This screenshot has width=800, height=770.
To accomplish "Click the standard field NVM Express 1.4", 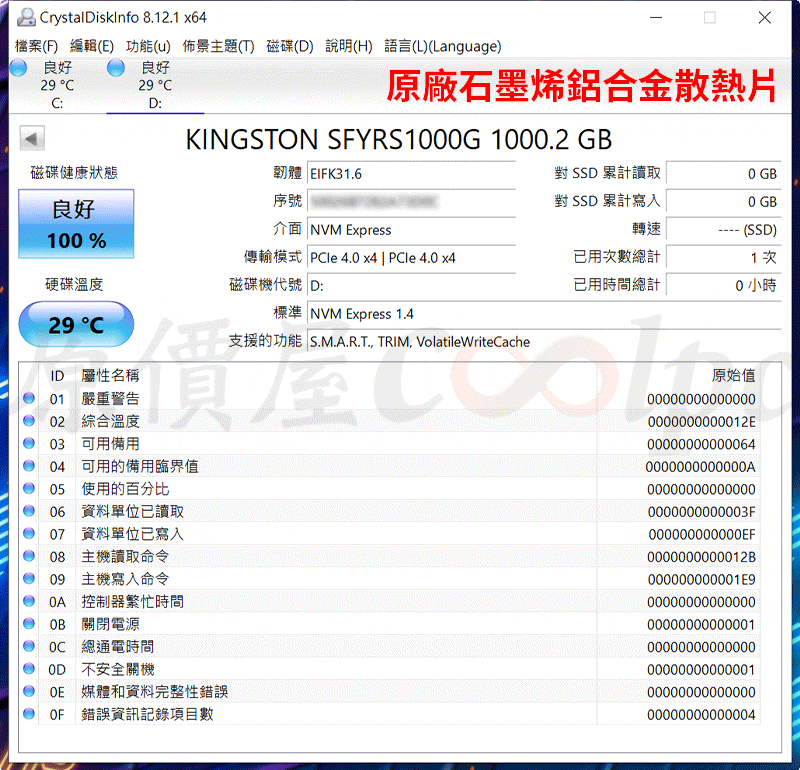I will 544,314.
